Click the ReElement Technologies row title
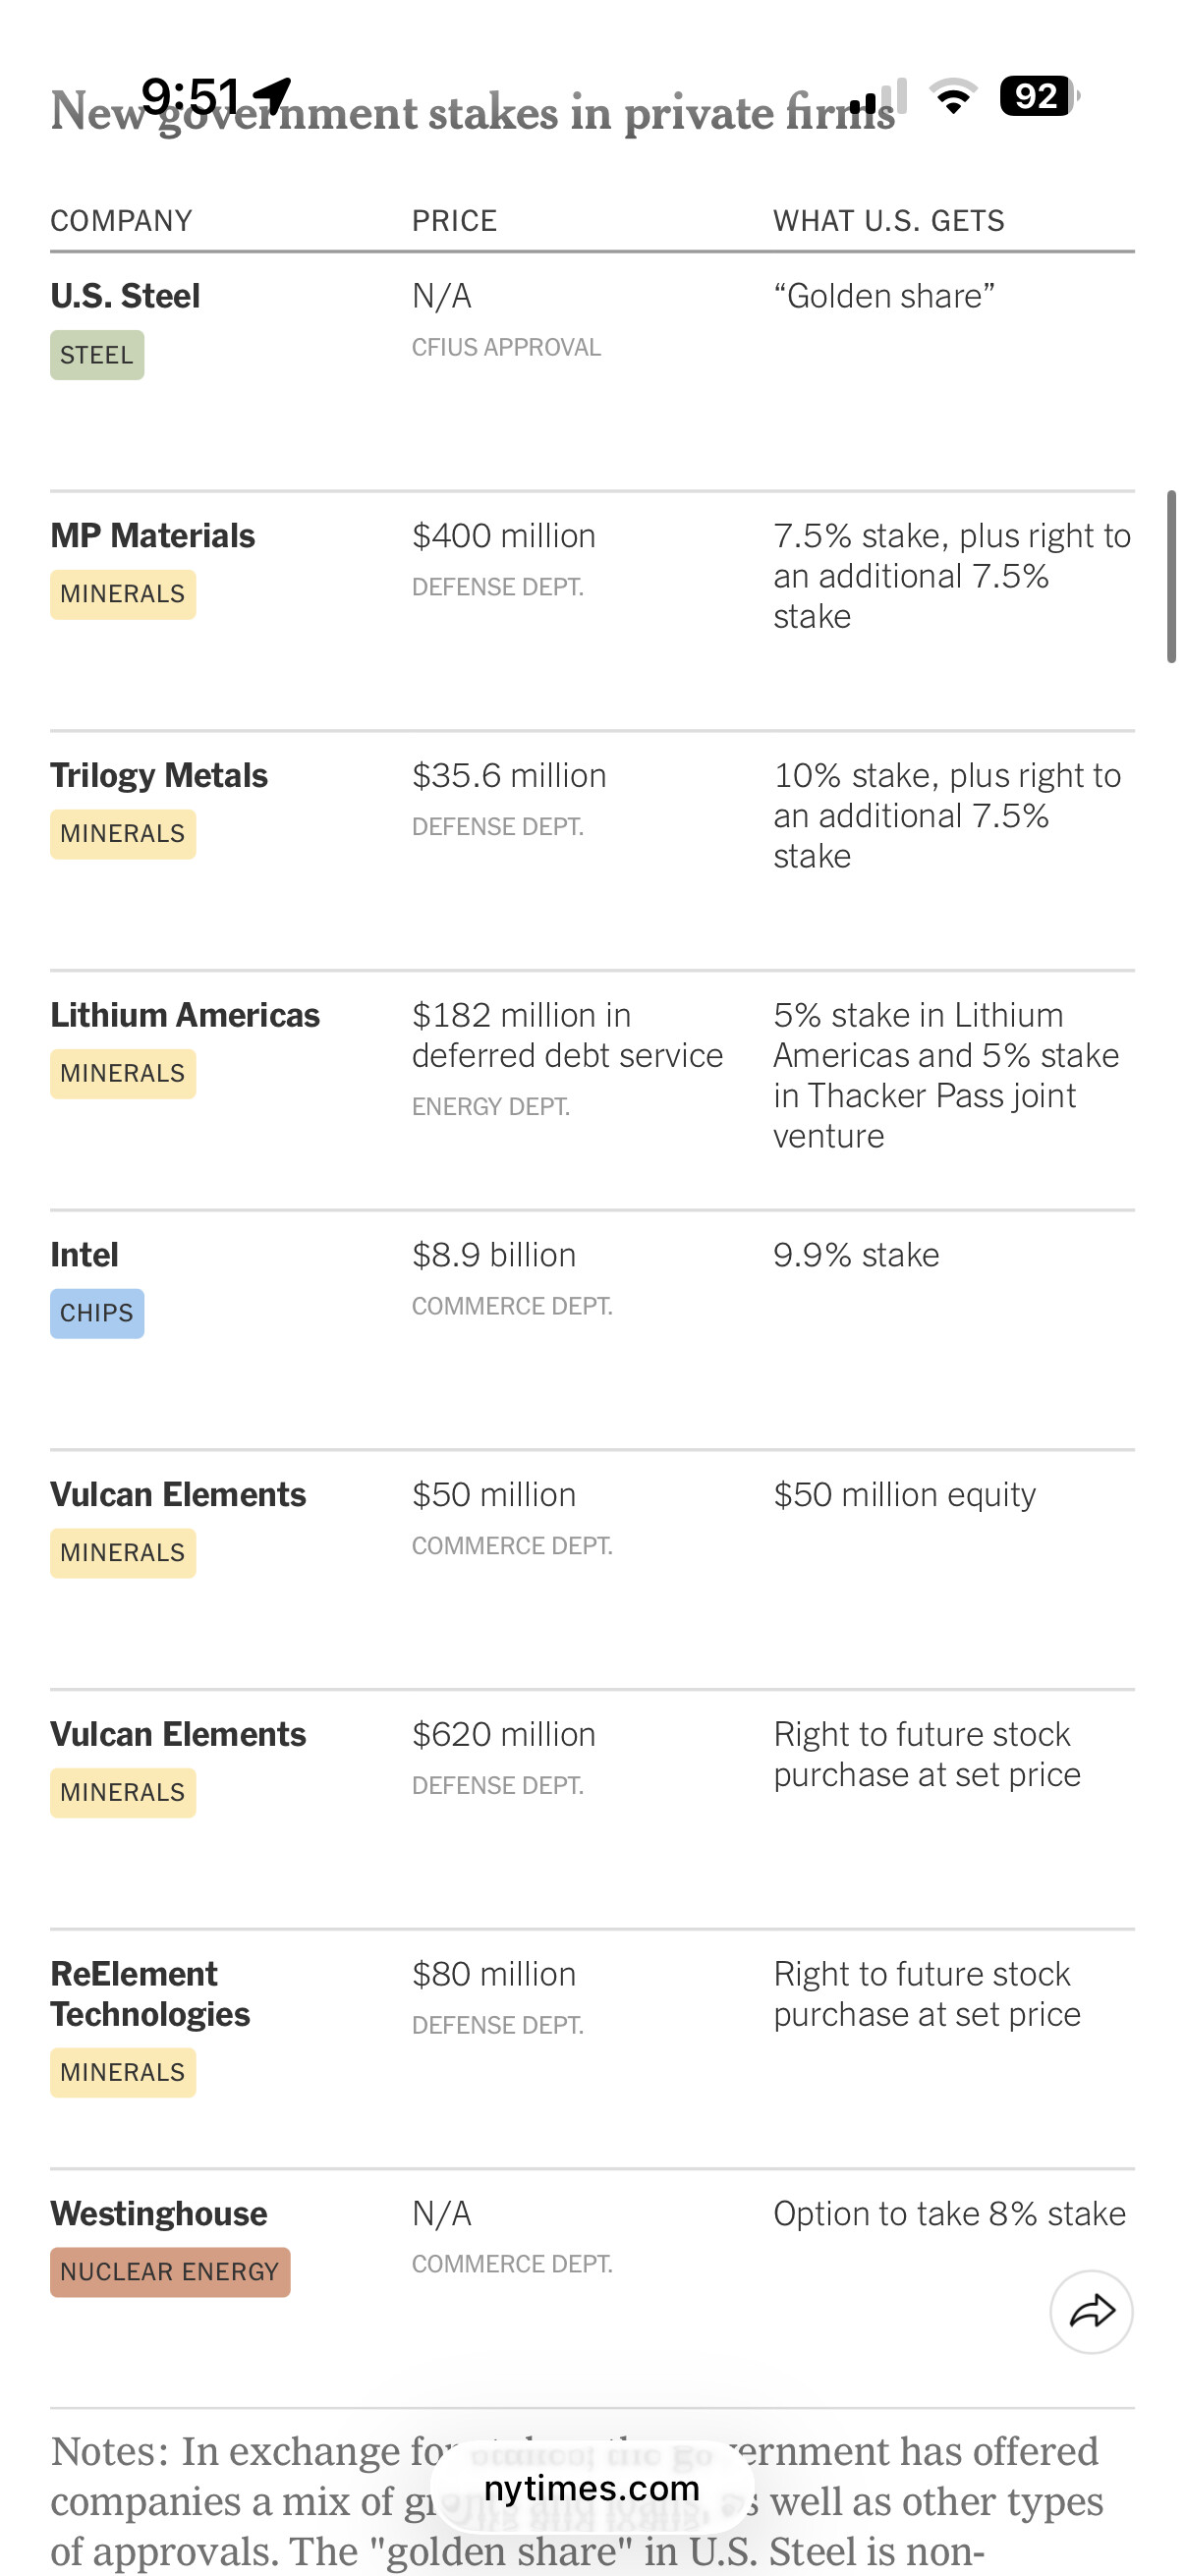Screen dimensions: 1185x2576 [150, 1994]
